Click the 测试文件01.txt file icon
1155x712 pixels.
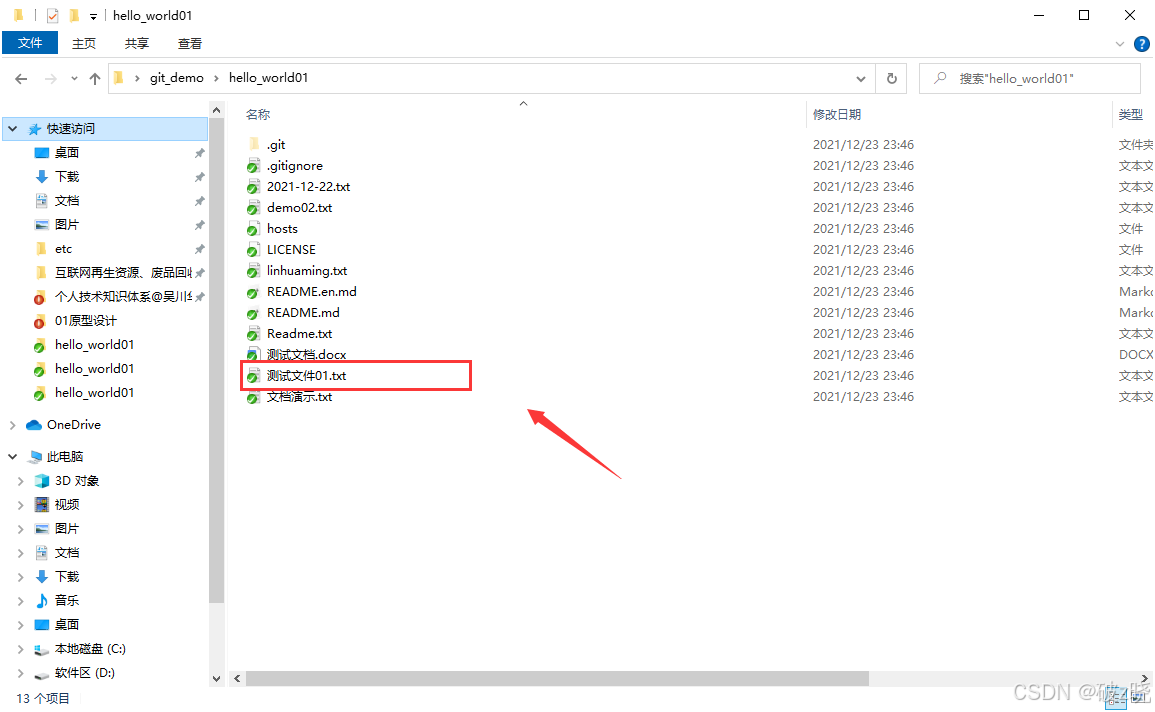[x=253, y=376]
